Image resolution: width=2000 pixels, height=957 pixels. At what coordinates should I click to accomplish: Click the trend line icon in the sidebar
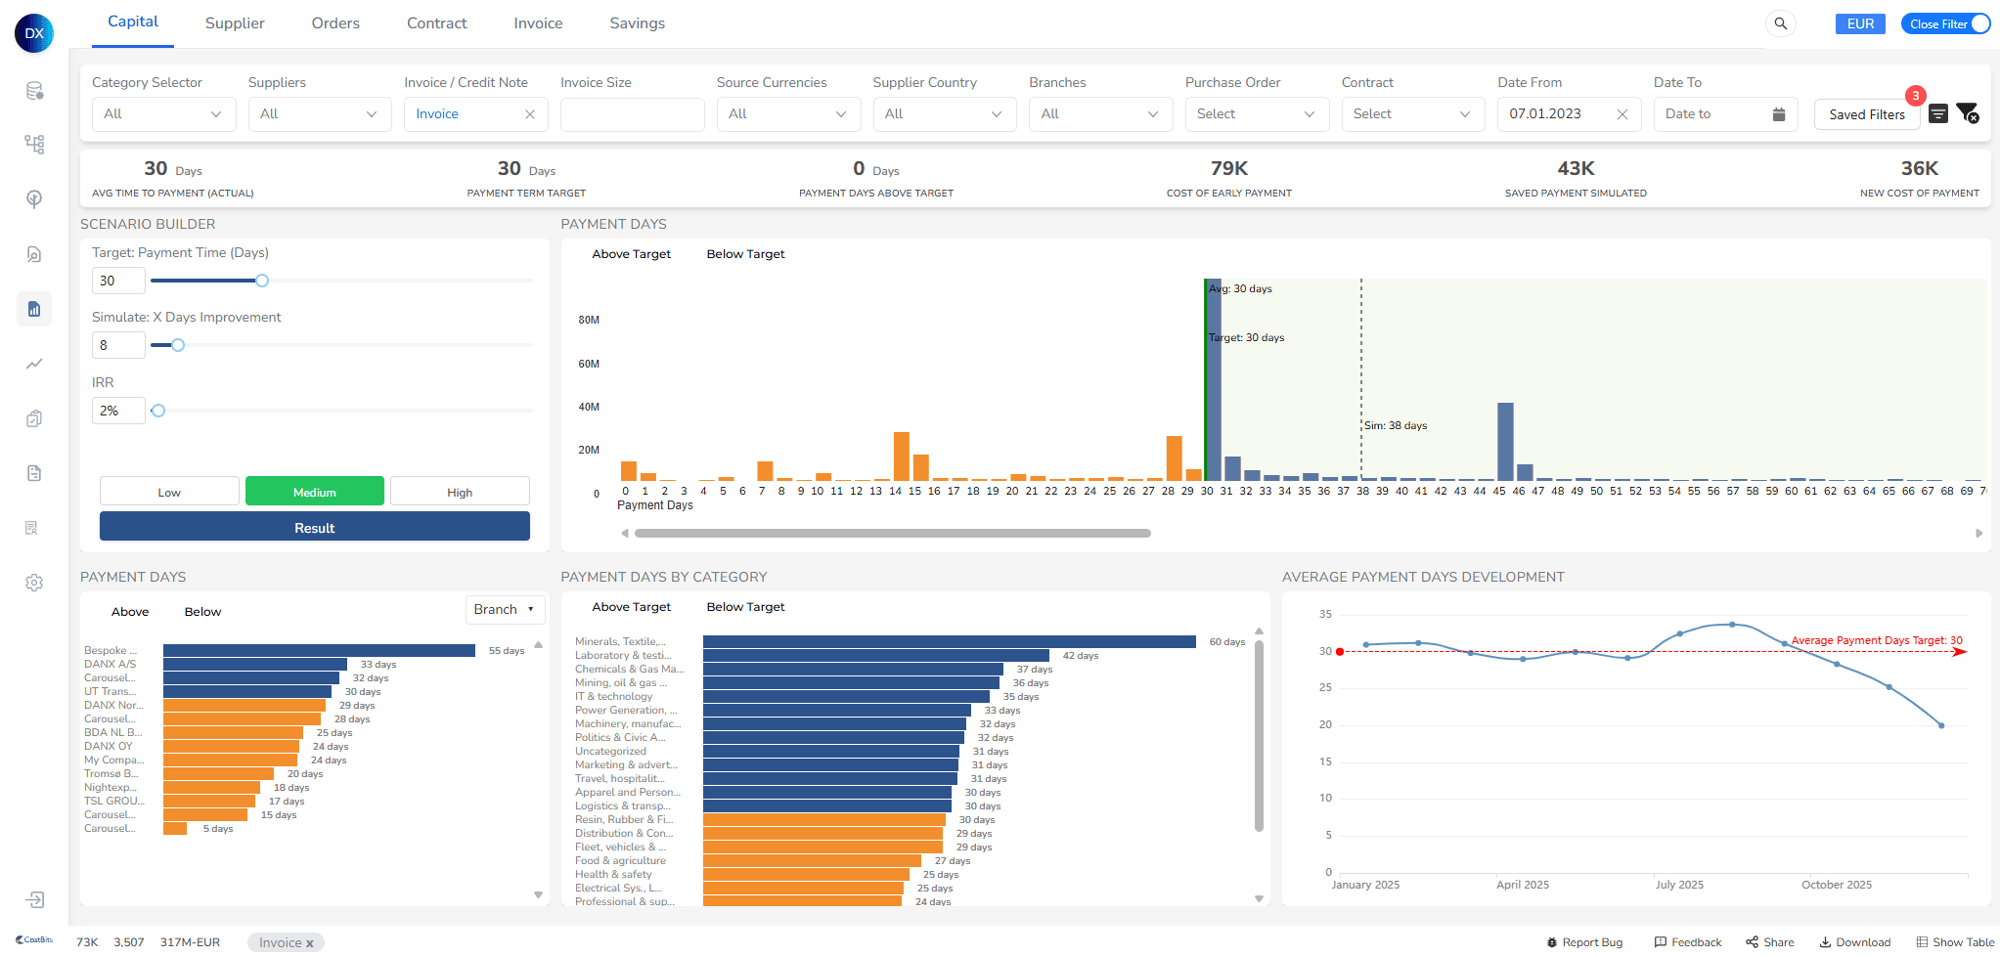pos(34,364)
